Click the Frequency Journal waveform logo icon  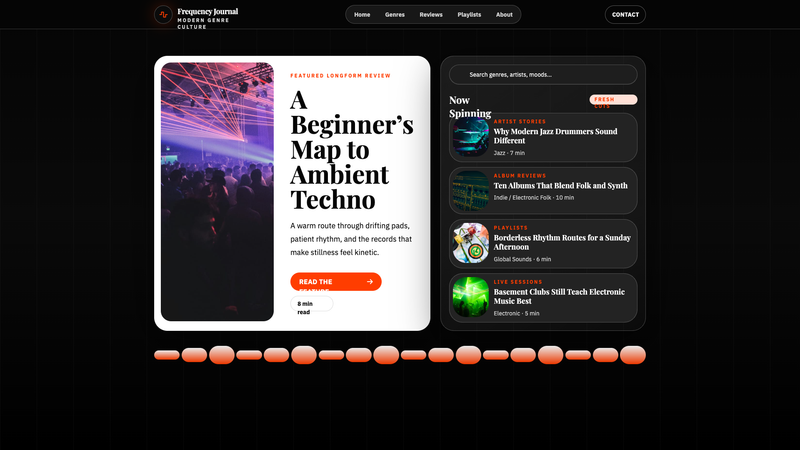163,15
